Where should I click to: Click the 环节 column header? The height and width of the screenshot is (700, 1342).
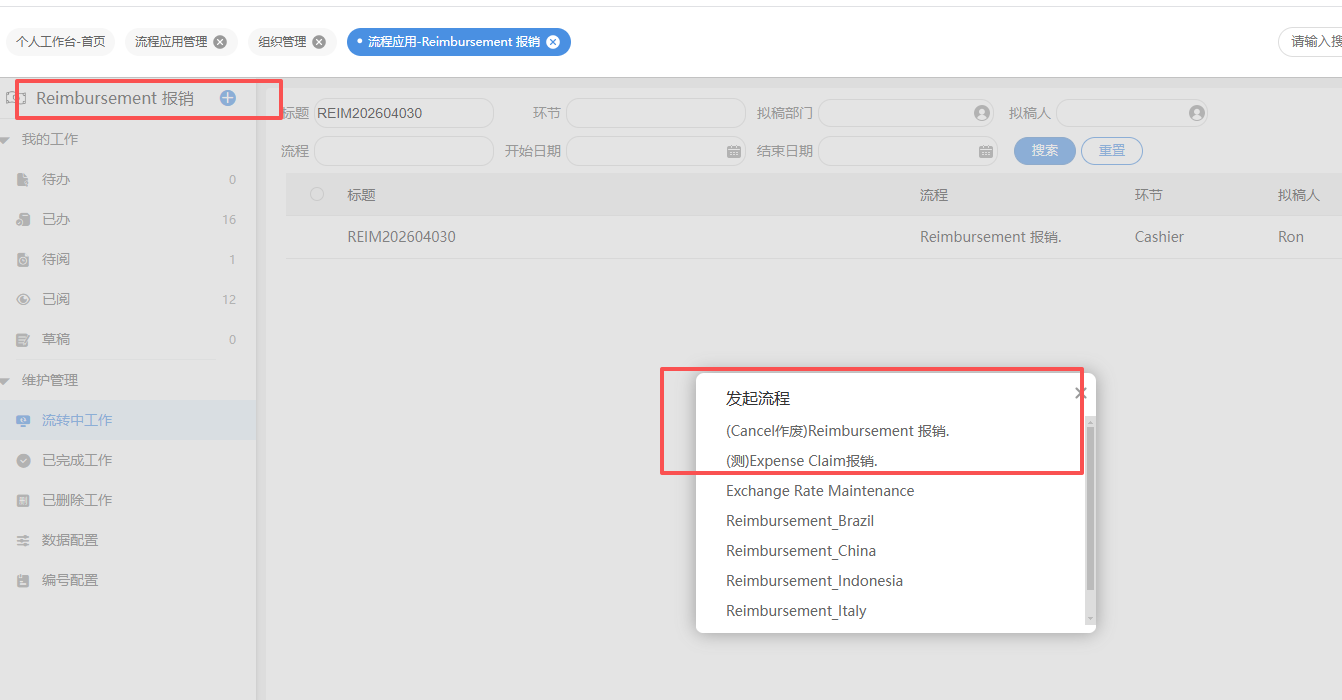pos(1148,195)
